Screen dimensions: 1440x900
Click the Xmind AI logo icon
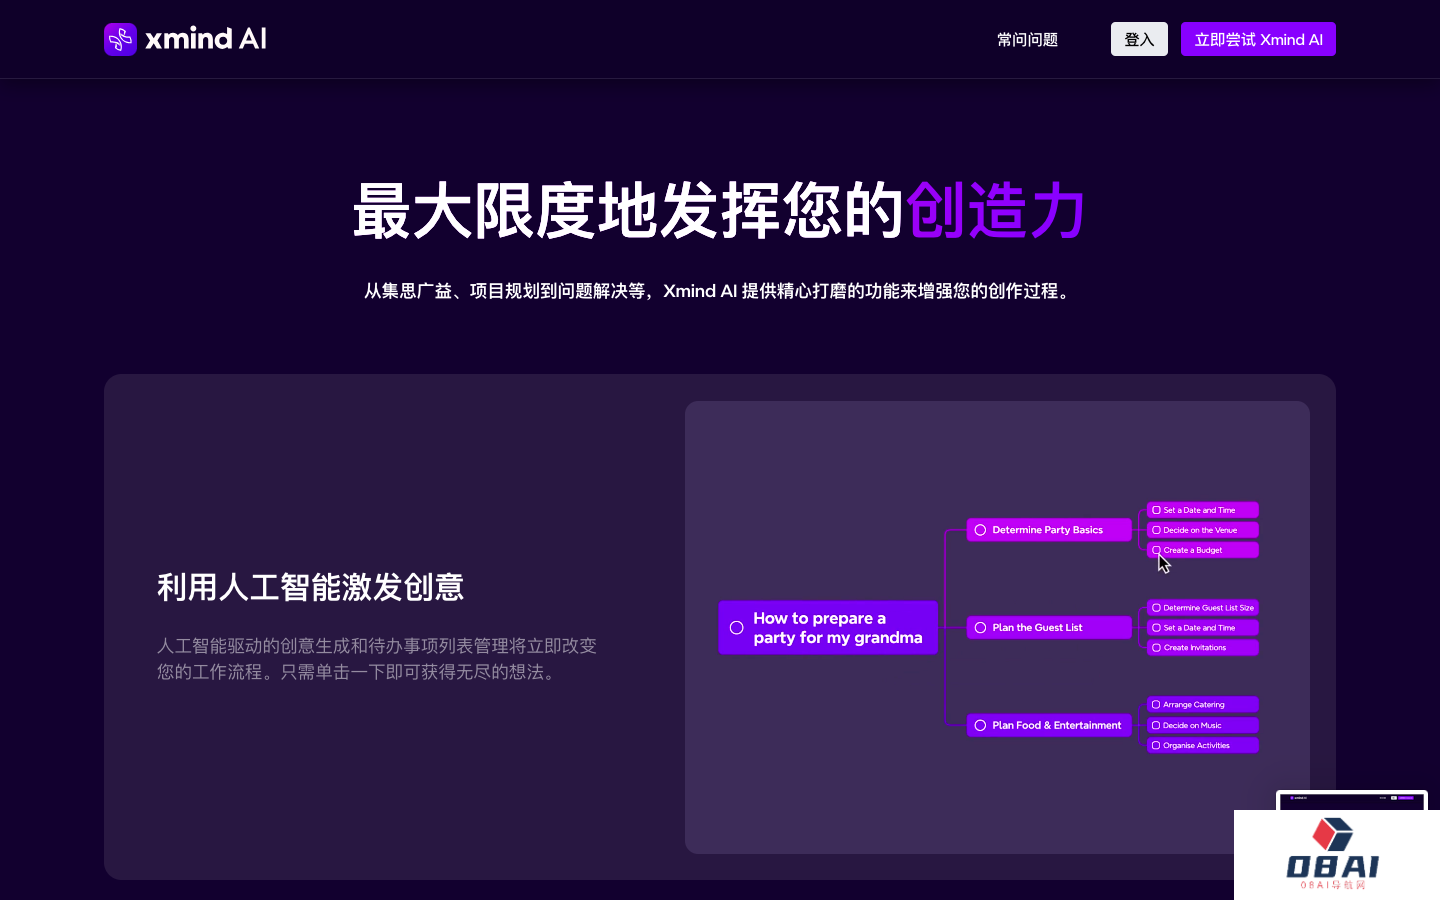(x=120, y=39)
